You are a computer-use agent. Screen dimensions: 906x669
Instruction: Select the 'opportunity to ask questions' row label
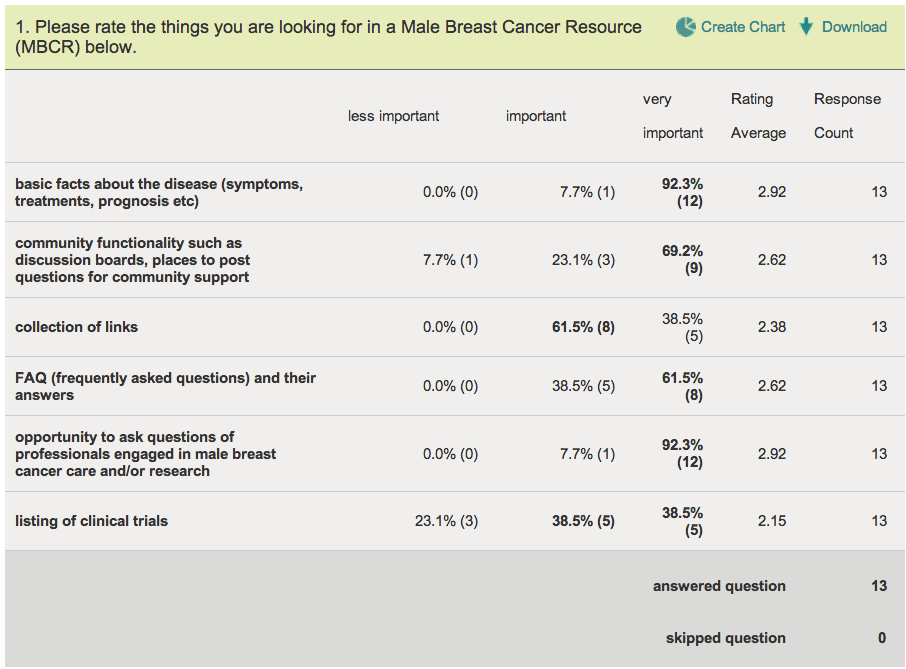[x=145, y=454]
